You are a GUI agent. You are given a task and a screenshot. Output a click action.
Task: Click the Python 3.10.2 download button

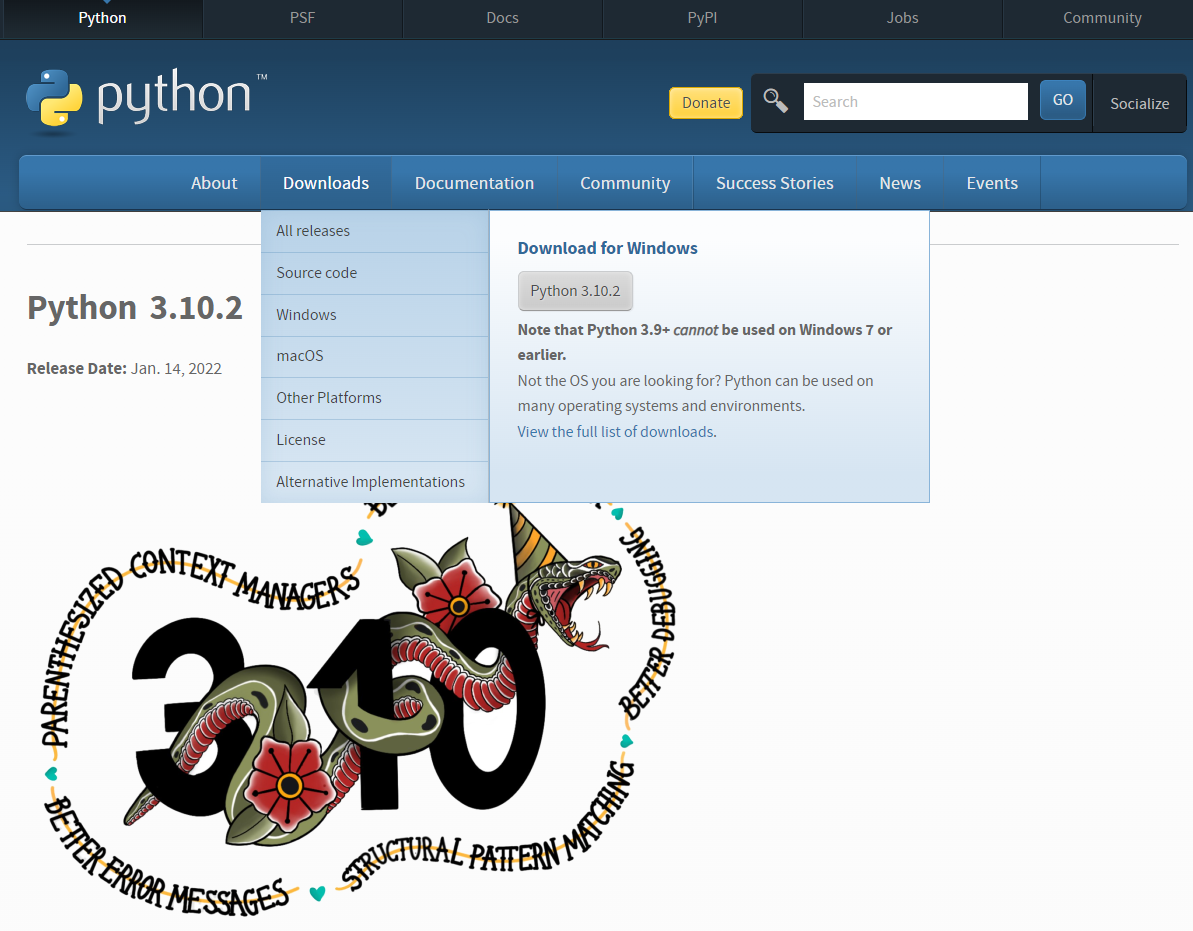[575, 291]
